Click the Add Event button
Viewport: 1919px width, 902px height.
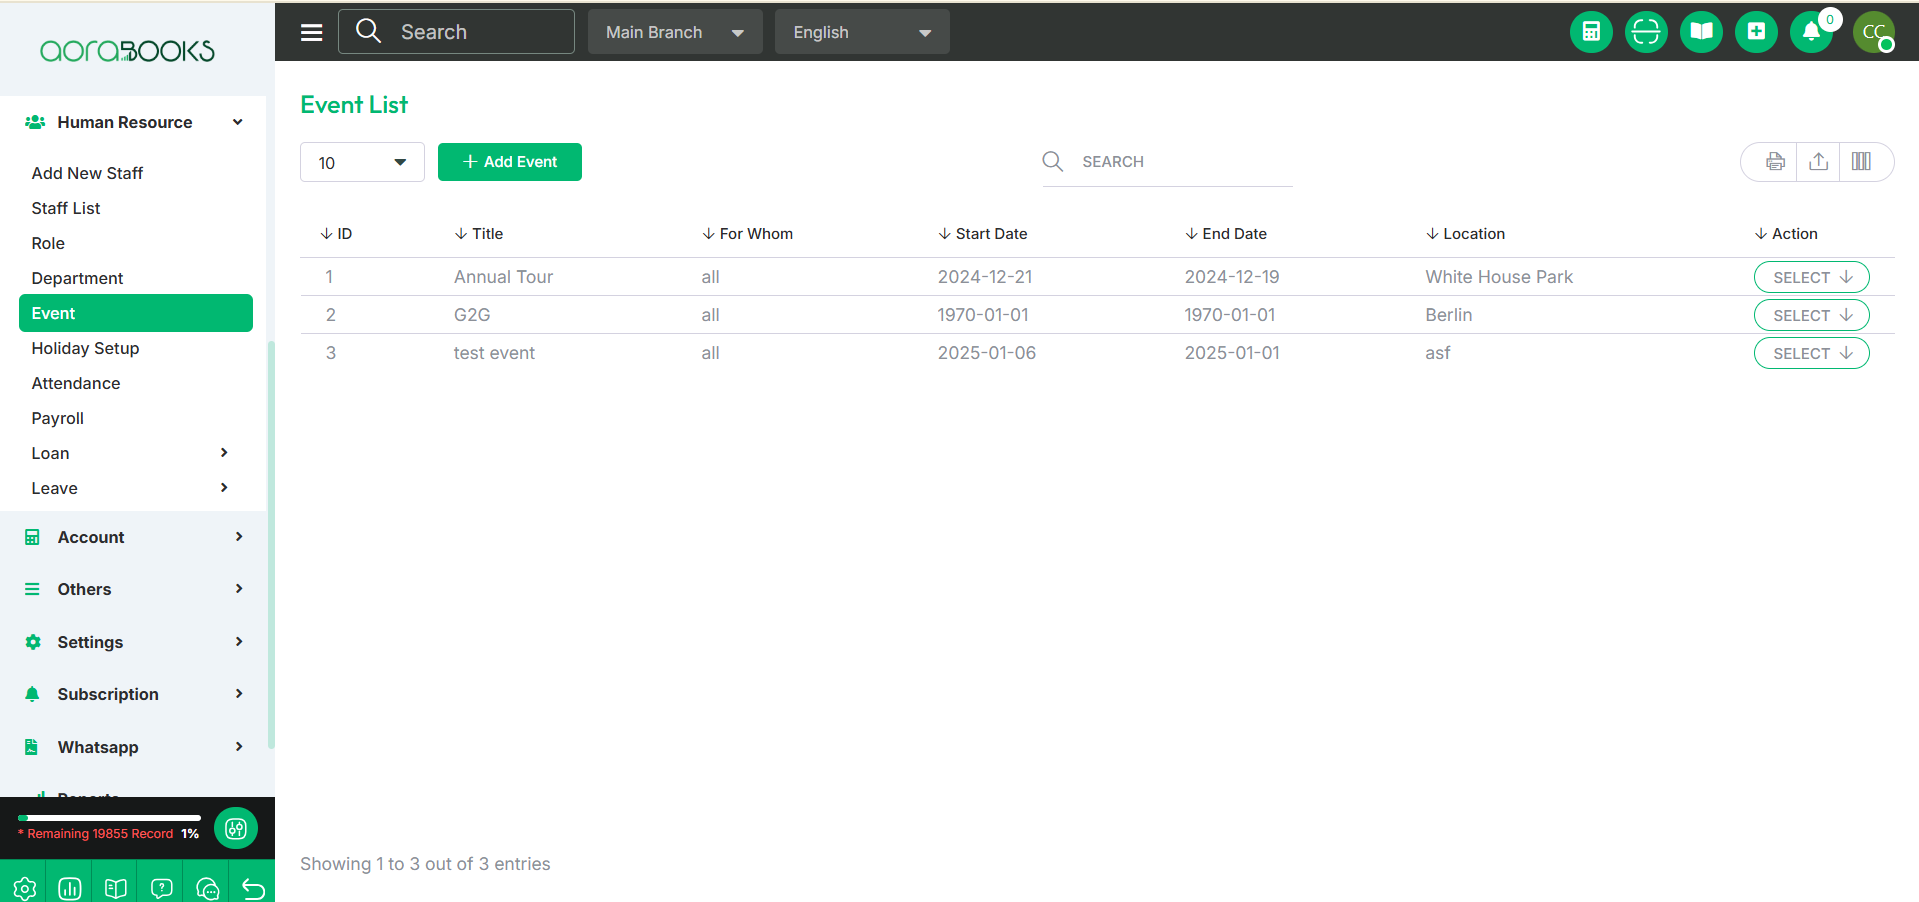tap(510, 162)
